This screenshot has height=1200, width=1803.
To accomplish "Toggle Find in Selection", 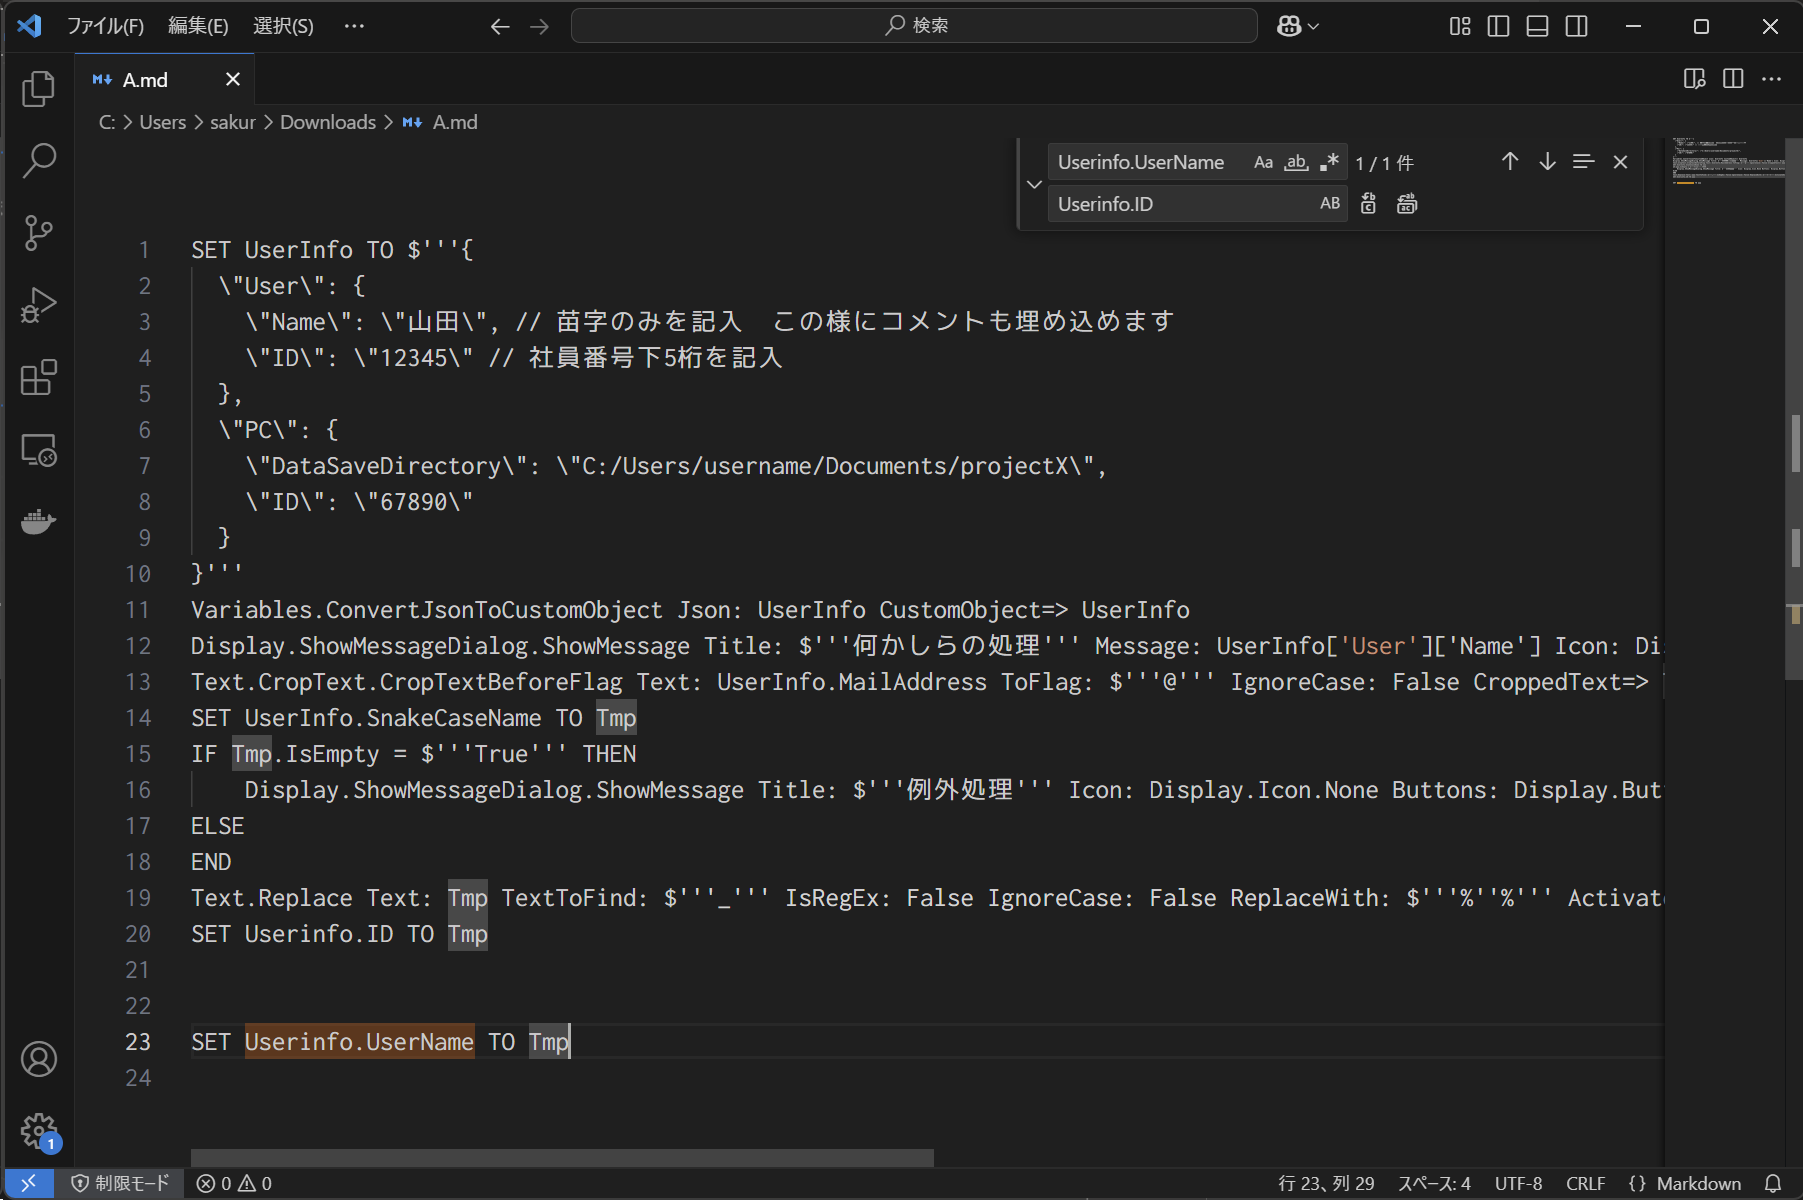I will pyautogui.click(x=1583, y=161).
